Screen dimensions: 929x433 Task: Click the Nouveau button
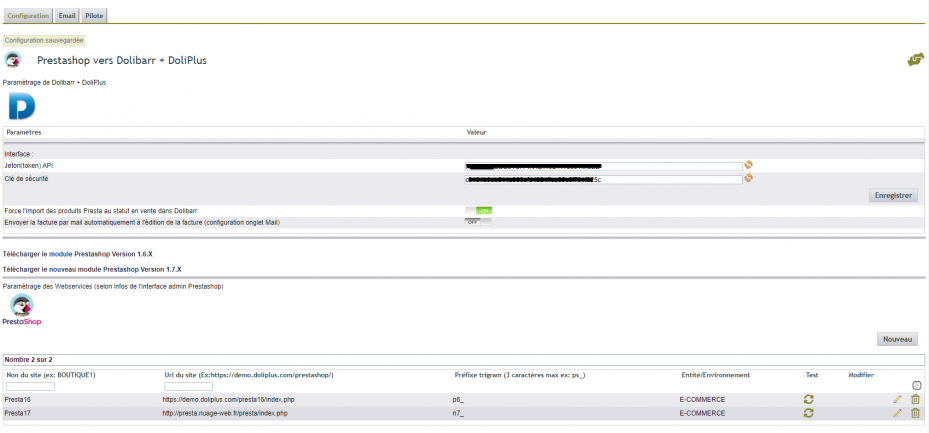(x=897, y=339)
